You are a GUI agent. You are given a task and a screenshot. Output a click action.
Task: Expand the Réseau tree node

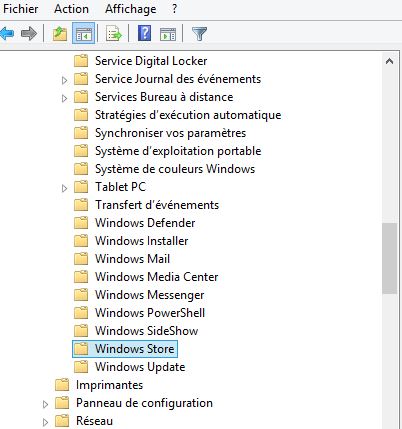(45, 422)
